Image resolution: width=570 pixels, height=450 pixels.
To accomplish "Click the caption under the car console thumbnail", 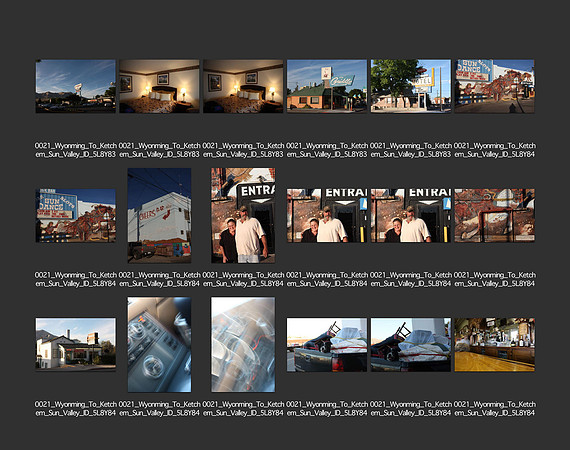I will (x=159, y=409).
